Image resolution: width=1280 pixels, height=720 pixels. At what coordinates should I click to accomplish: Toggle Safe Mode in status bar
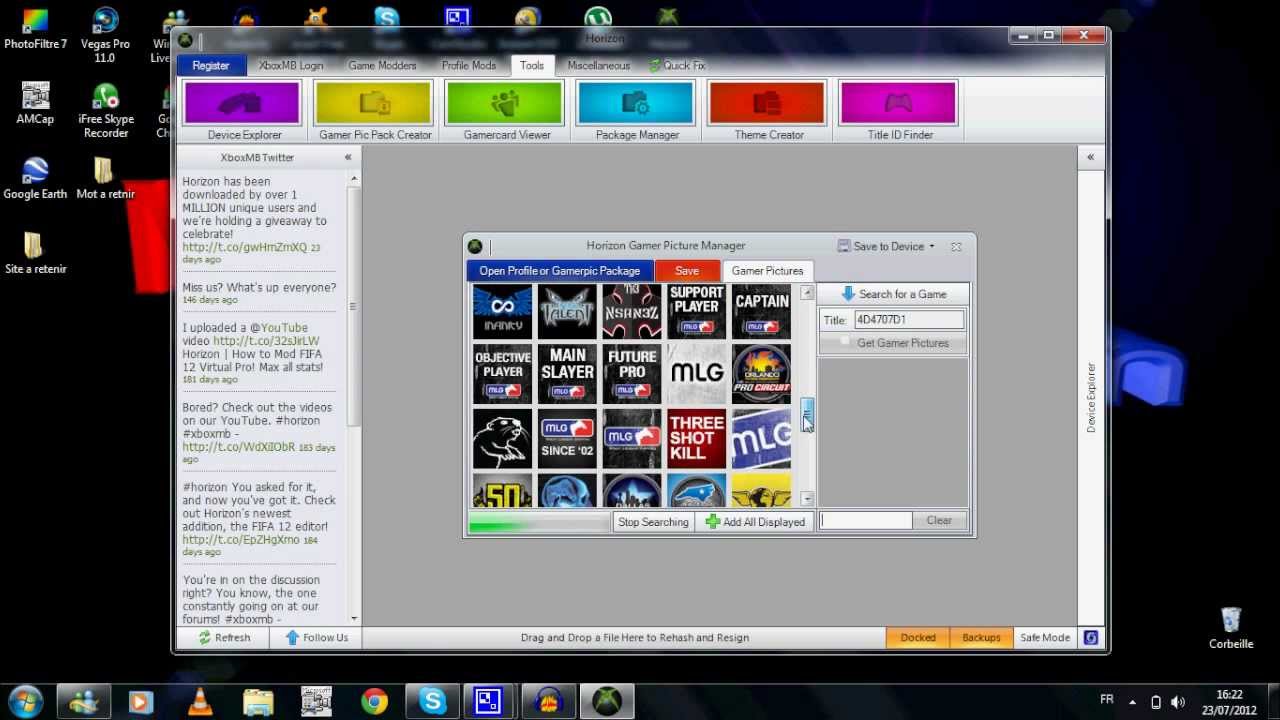[1044, 637]
